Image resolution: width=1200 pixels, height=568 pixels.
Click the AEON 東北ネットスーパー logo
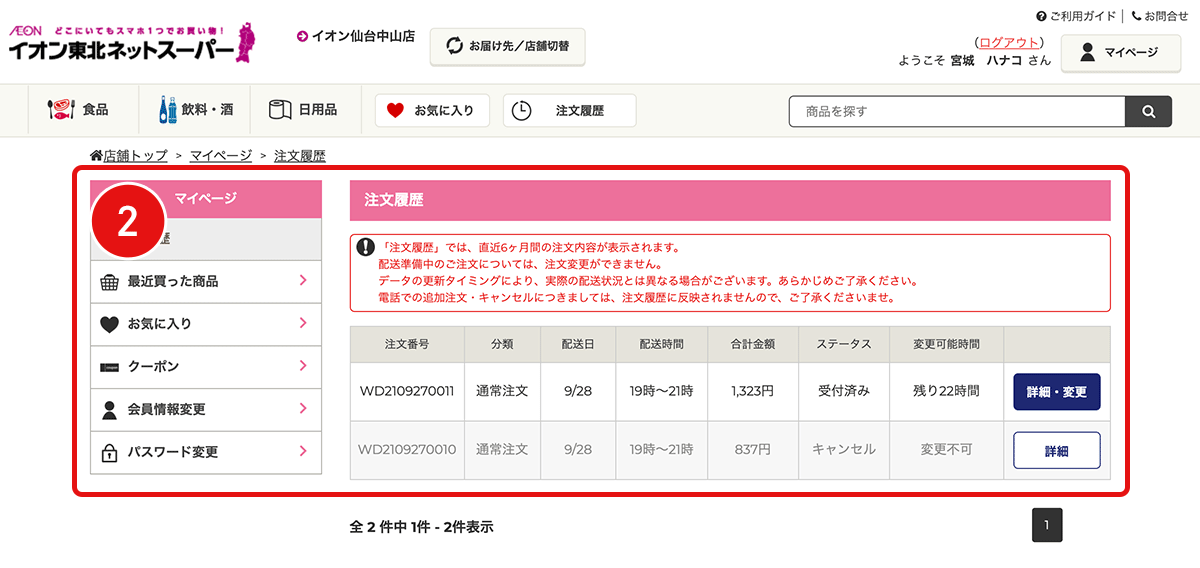[130, 42]
